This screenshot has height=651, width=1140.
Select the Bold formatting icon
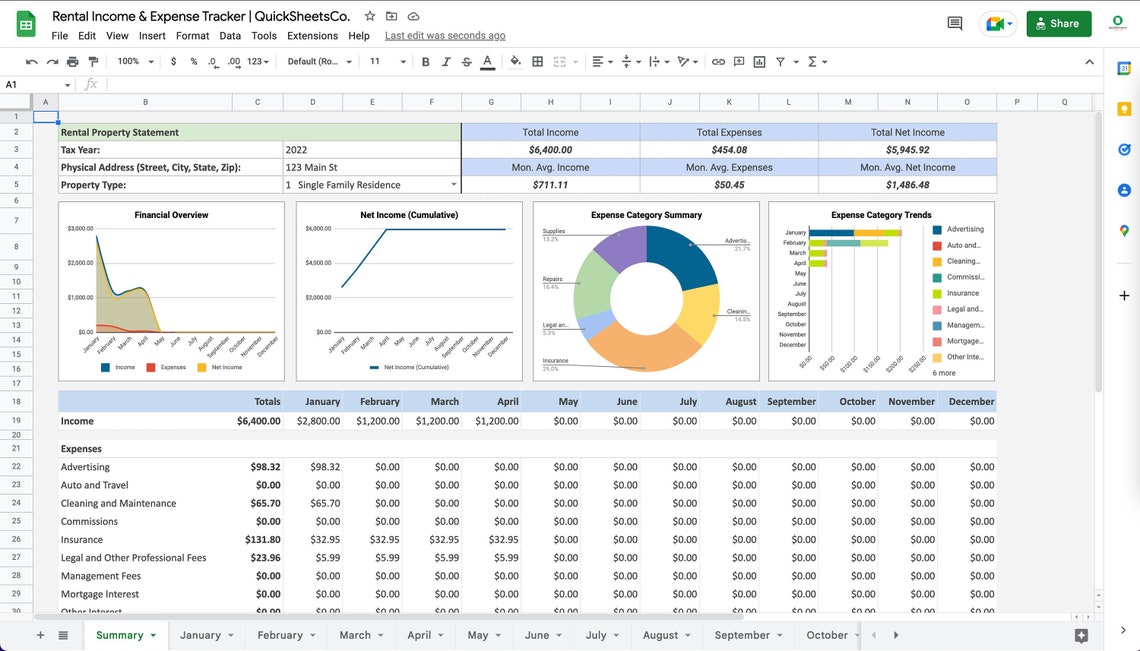425,61
